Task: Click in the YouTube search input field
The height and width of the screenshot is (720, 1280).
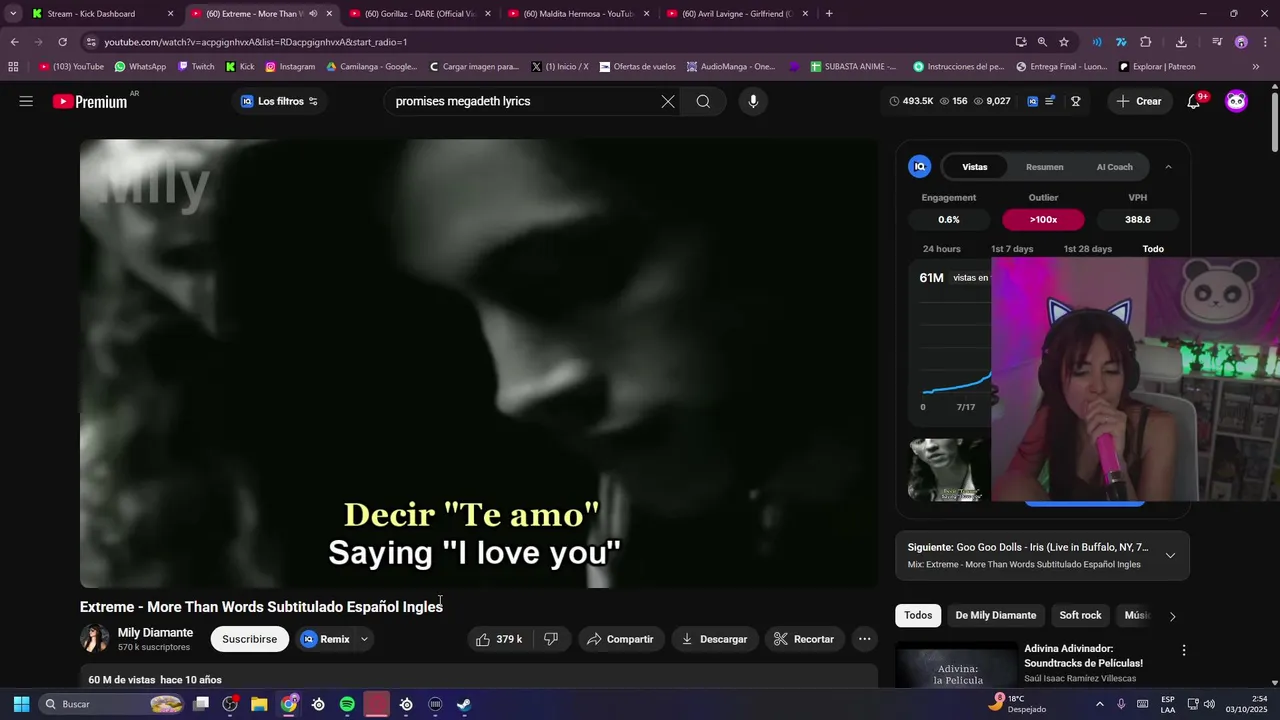Action: tap(520, 101)
